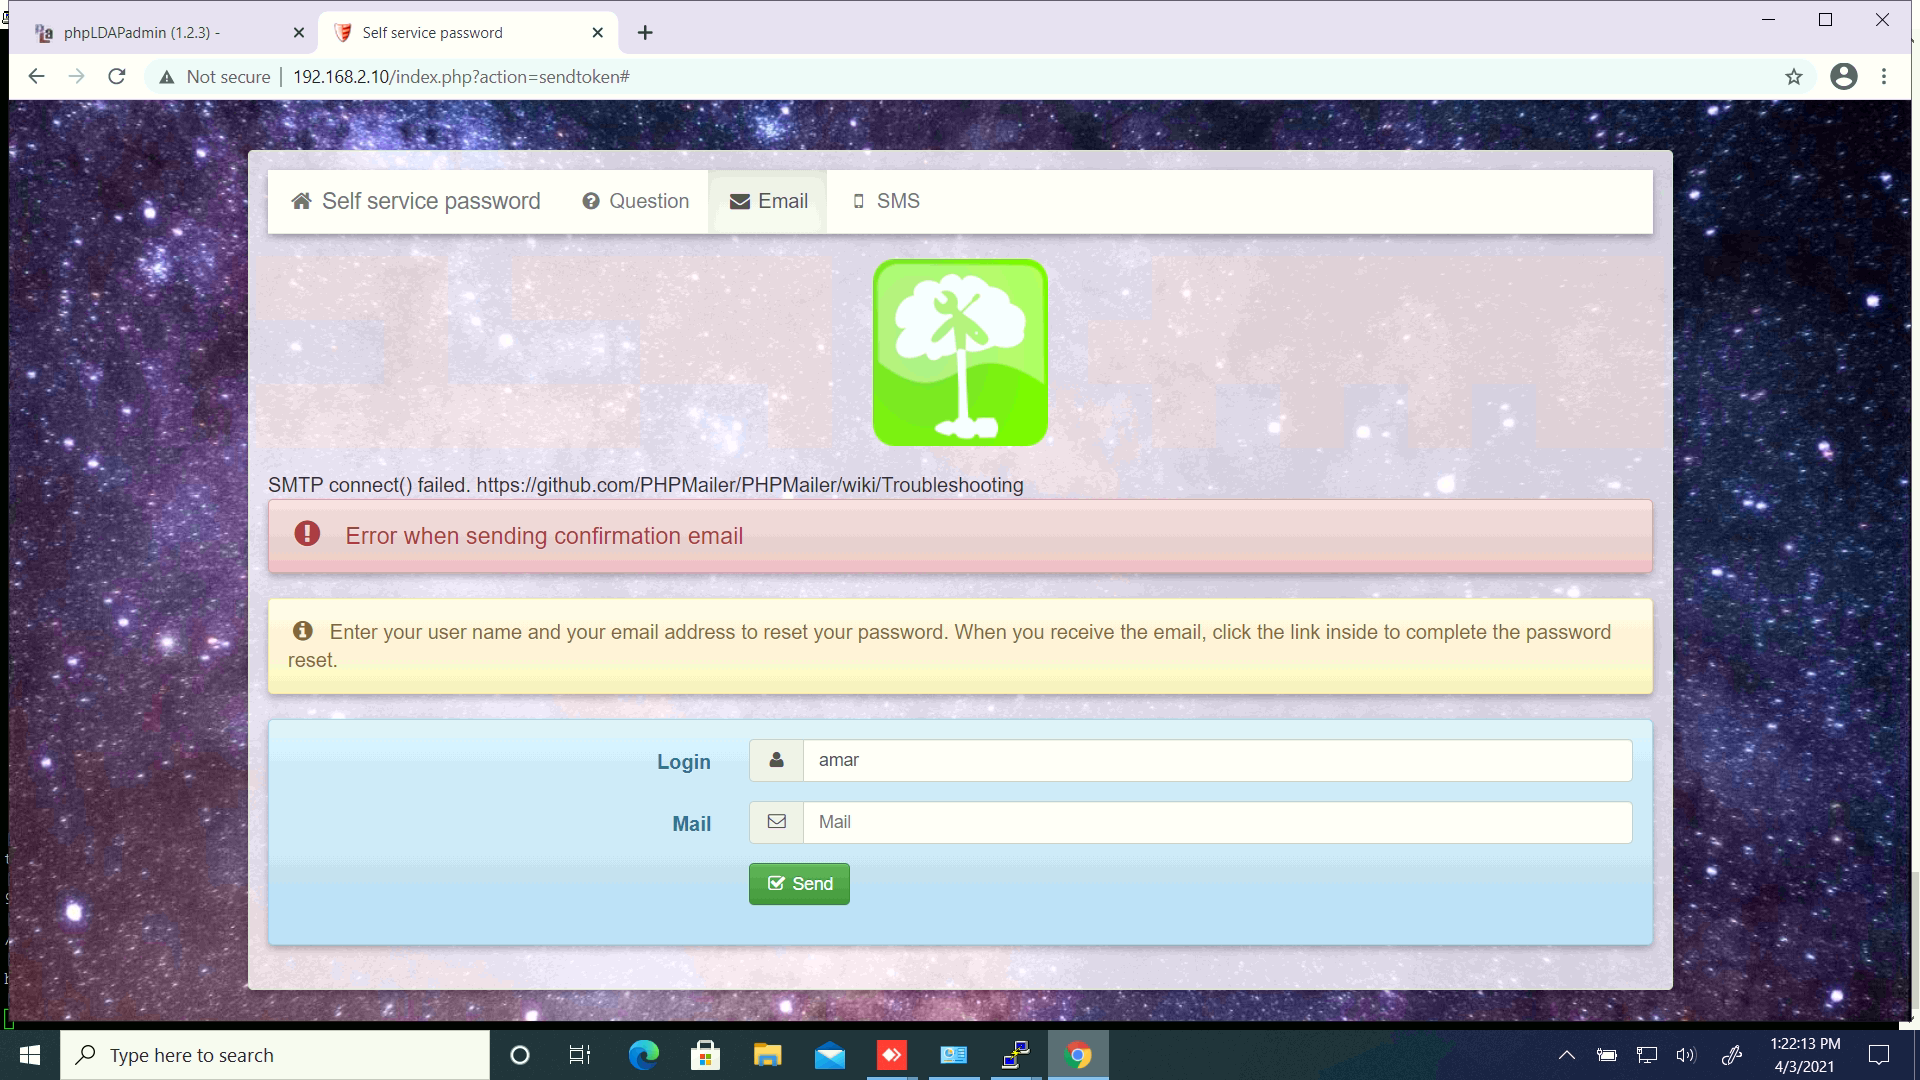Click the info icon in yellow notice
Image resolution: width=1920 pixels, height=1080 pixels.
coord(302,631)
